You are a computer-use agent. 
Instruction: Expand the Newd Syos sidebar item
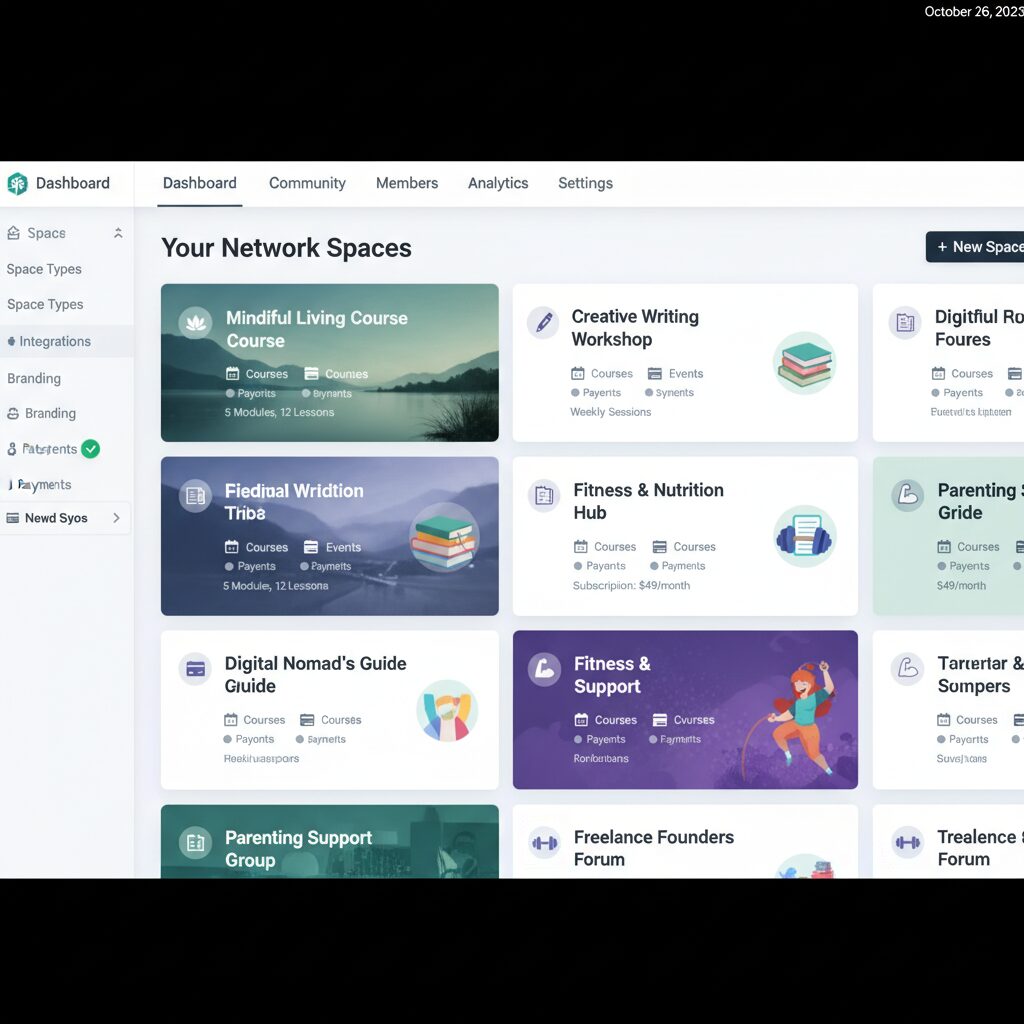pyautogui.click(x=116, y=518)
